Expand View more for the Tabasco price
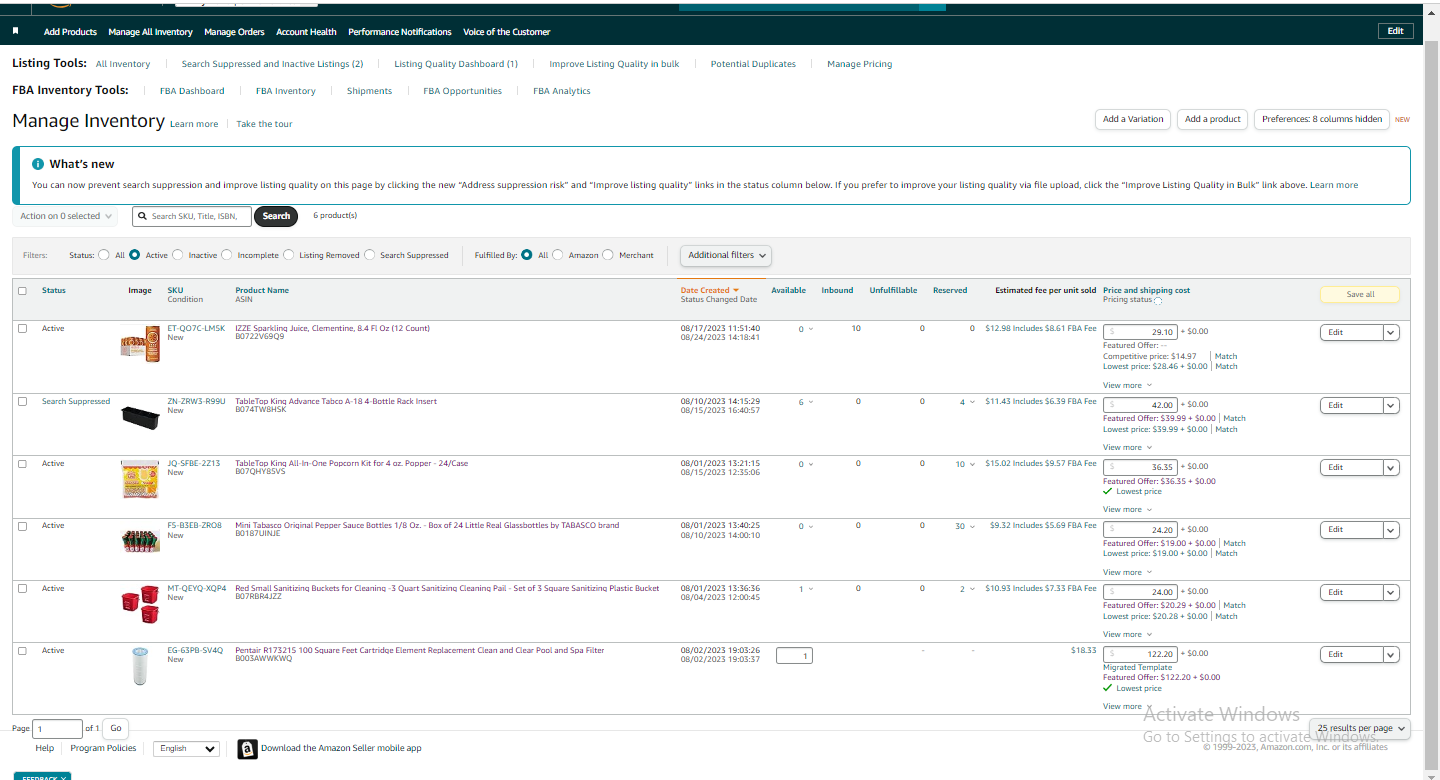1440x780 pixels. coord(1127,572)
